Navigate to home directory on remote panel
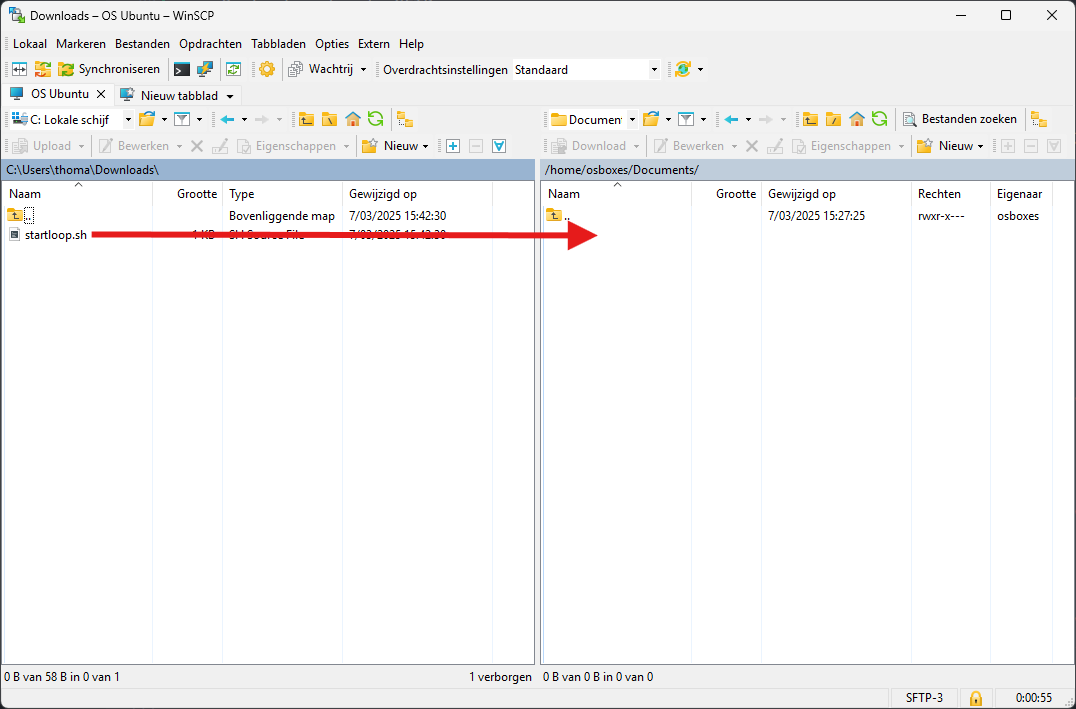Image resolution: width=1076 pixels, height=709 pixels. pos(855,118)
